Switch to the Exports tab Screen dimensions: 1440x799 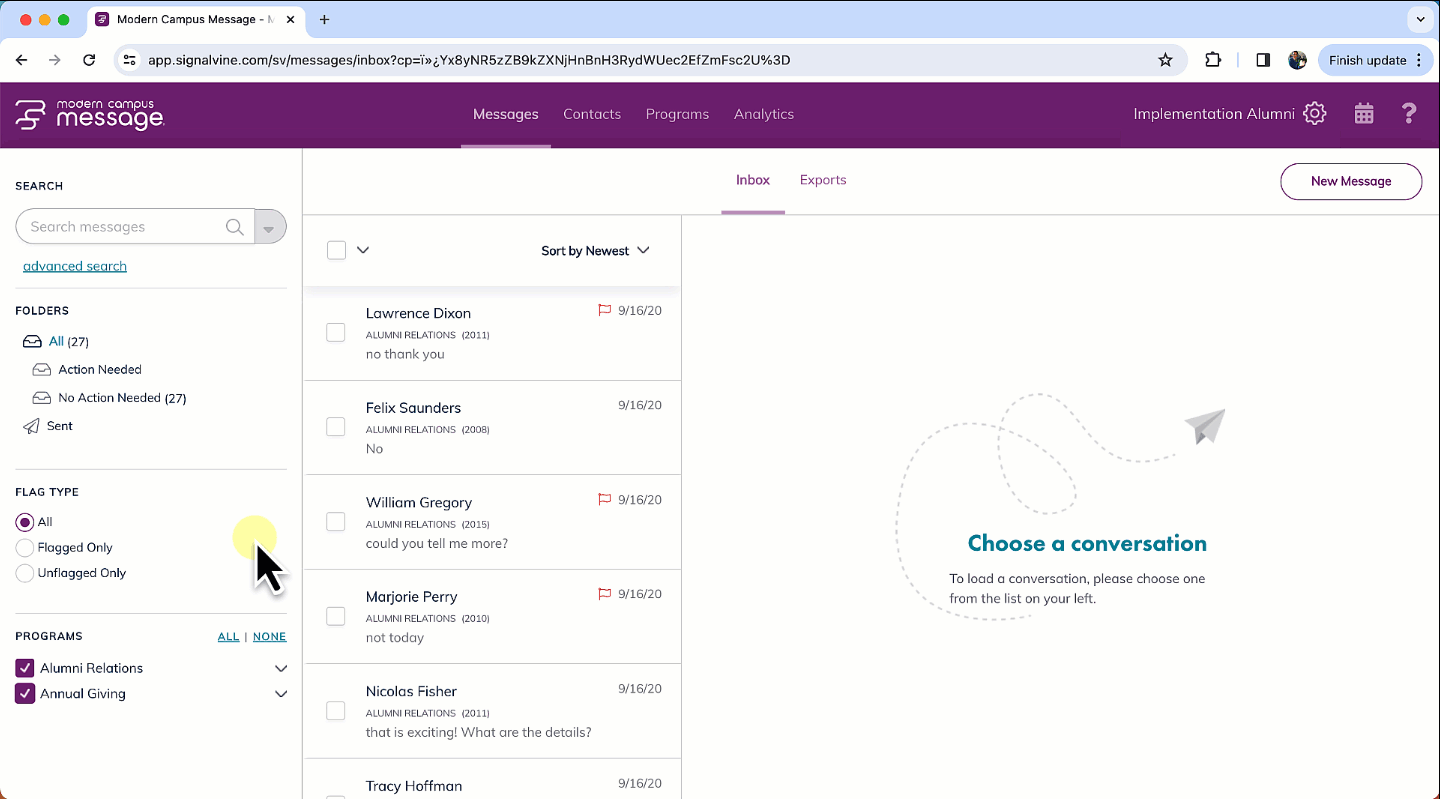[823, 180]
